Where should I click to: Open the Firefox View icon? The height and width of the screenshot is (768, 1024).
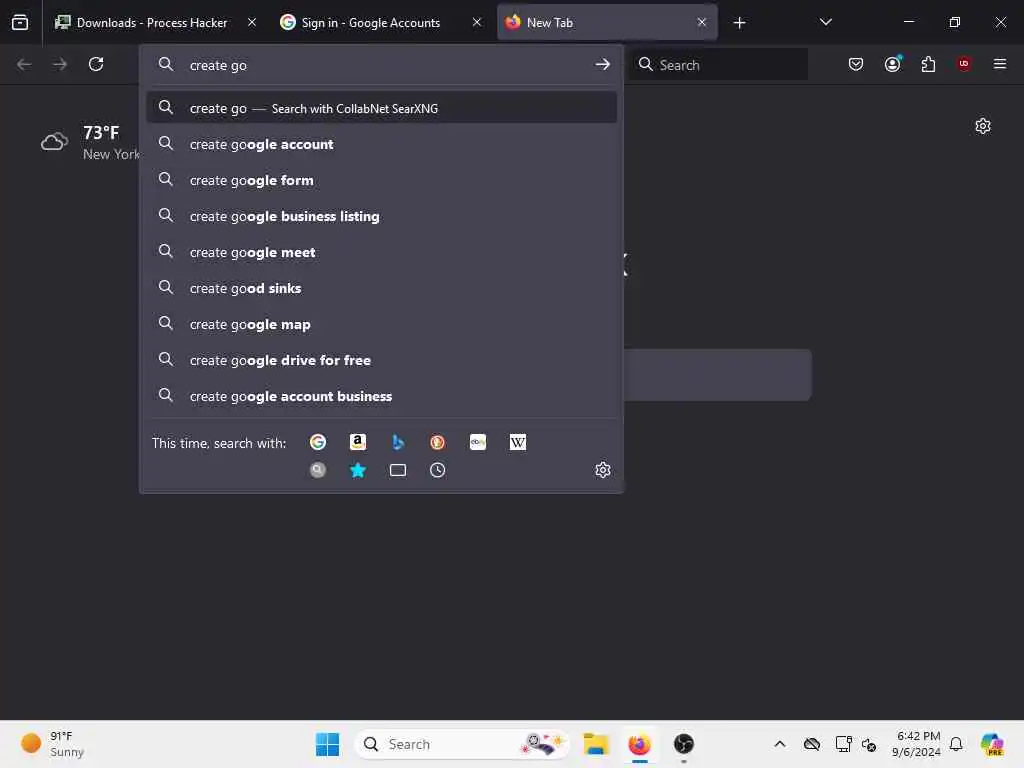pyautogui.click(x=20, y=22)
